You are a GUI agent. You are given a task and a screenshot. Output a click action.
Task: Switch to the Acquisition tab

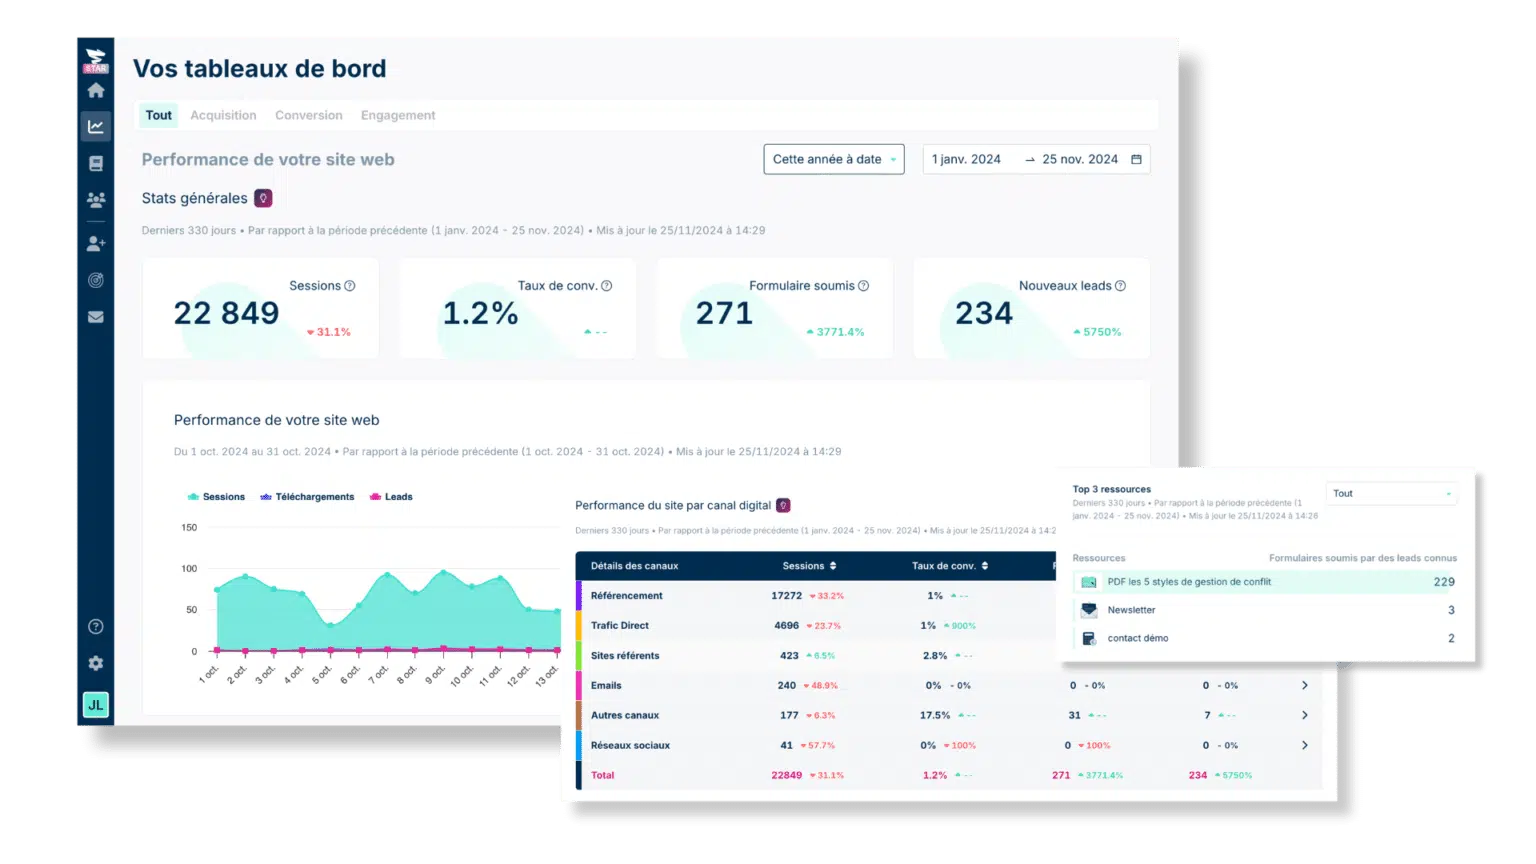tap(223, 116)
